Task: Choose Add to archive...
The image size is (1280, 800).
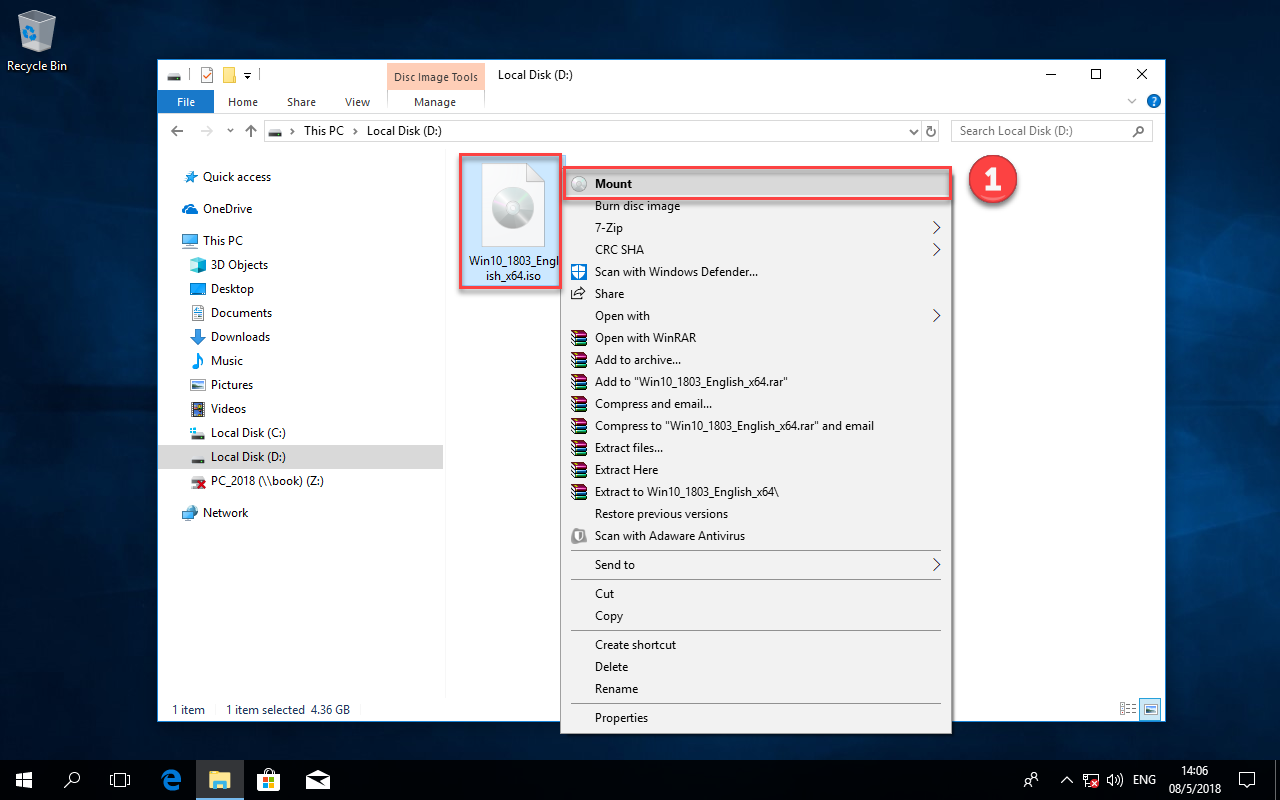Action: point(756,360)
